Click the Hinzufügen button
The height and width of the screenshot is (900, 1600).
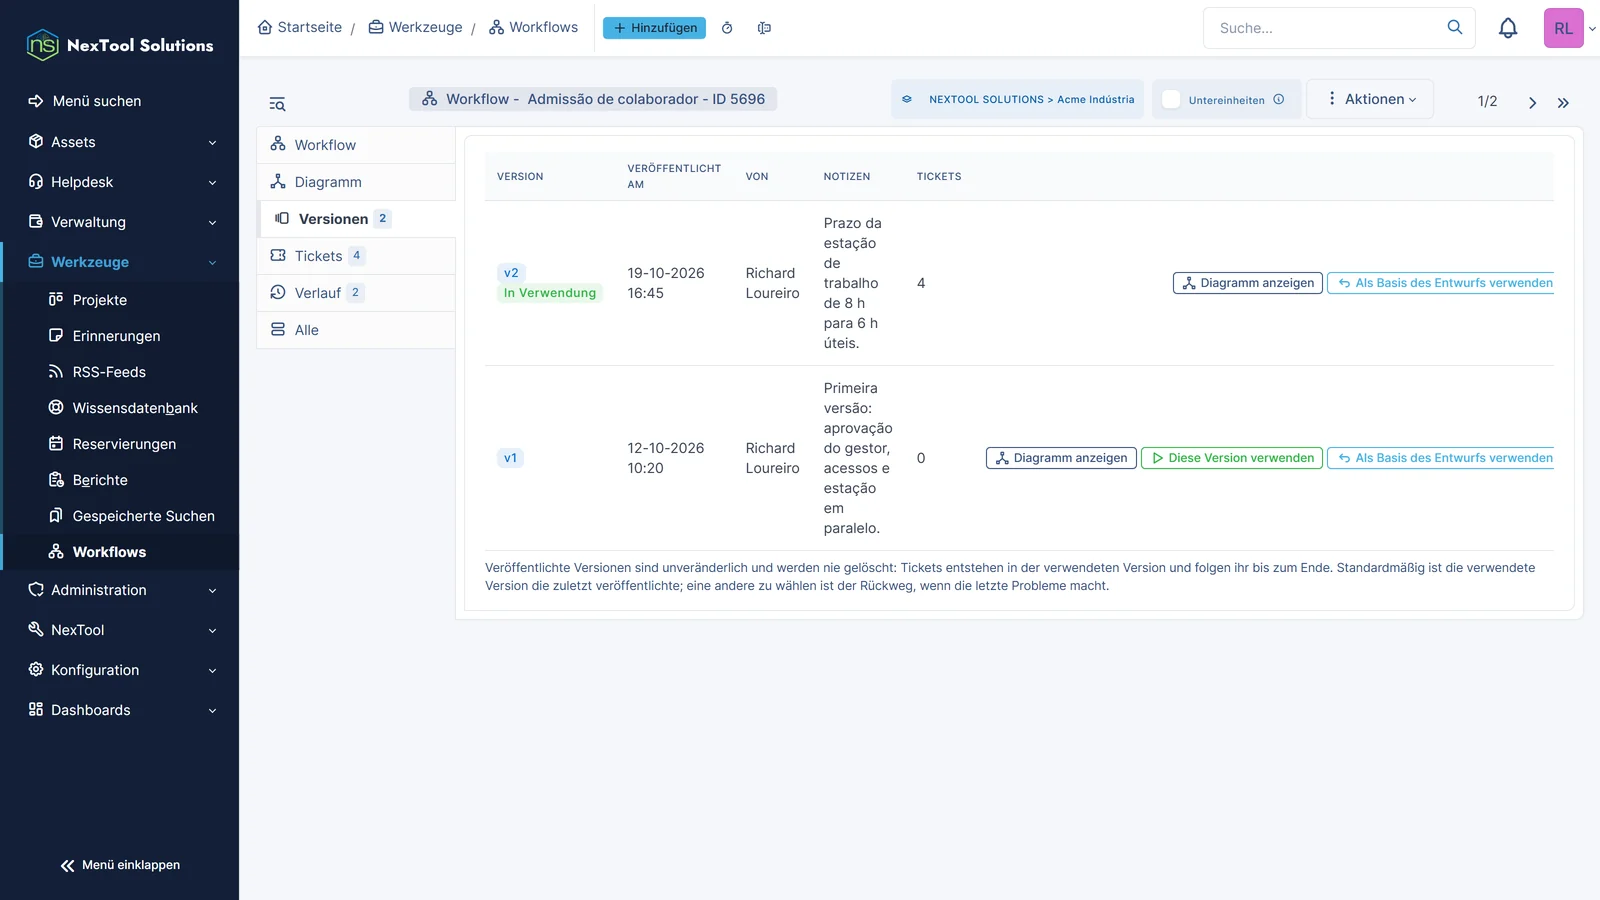(x=654, y=28)
